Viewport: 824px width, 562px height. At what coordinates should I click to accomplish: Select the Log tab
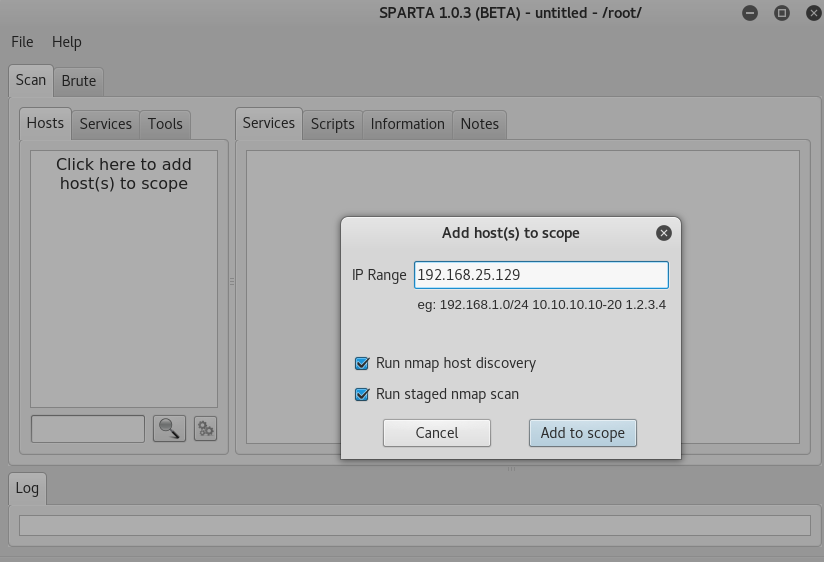point(27,488)
